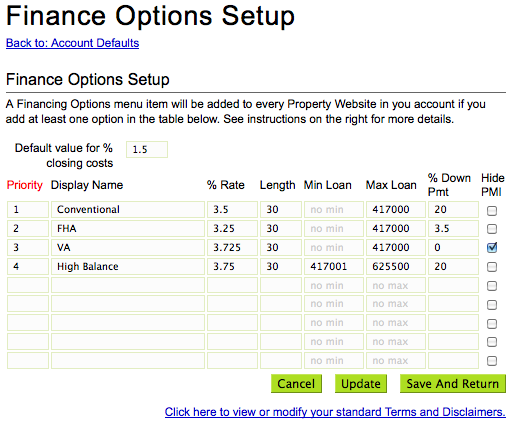The height and width of the screenshot is (426, 516).
Task: Open the Back to: Account Defaults link
Action: tap(72, 43)
